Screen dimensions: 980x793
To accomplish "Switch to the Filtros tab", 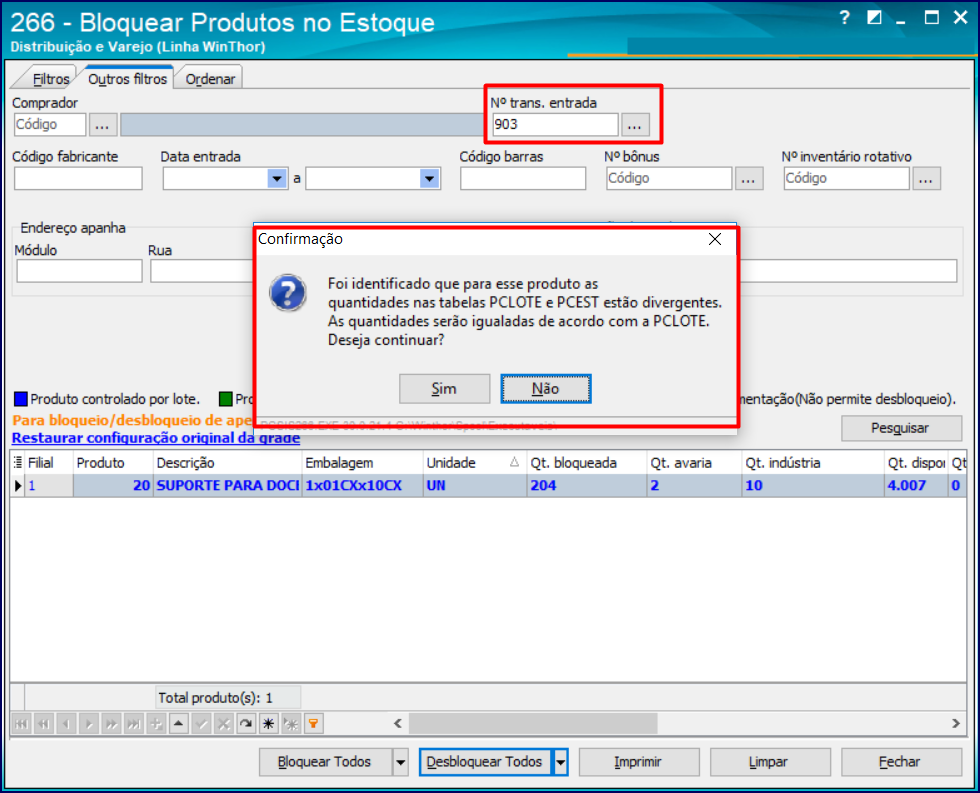I will pos(48,79).
